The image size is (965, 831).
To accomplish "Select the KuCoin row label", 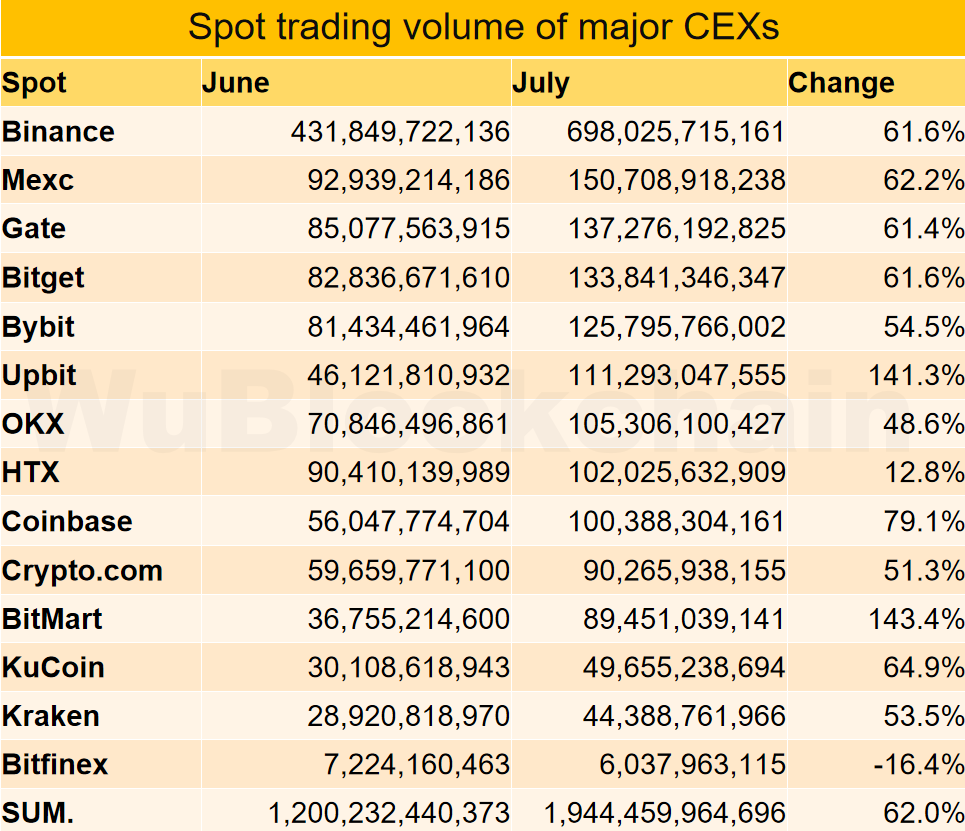I will pyautogui.click(x=53, y=668).
